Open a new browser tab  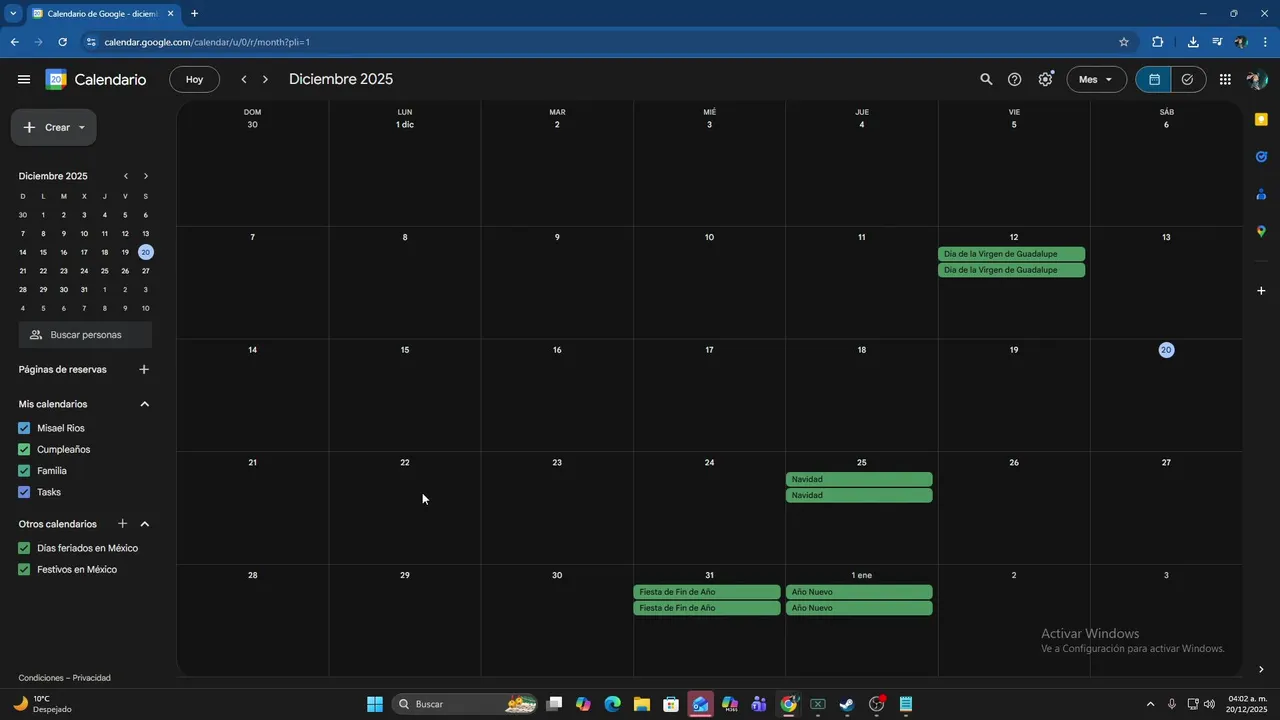(194, 14)
